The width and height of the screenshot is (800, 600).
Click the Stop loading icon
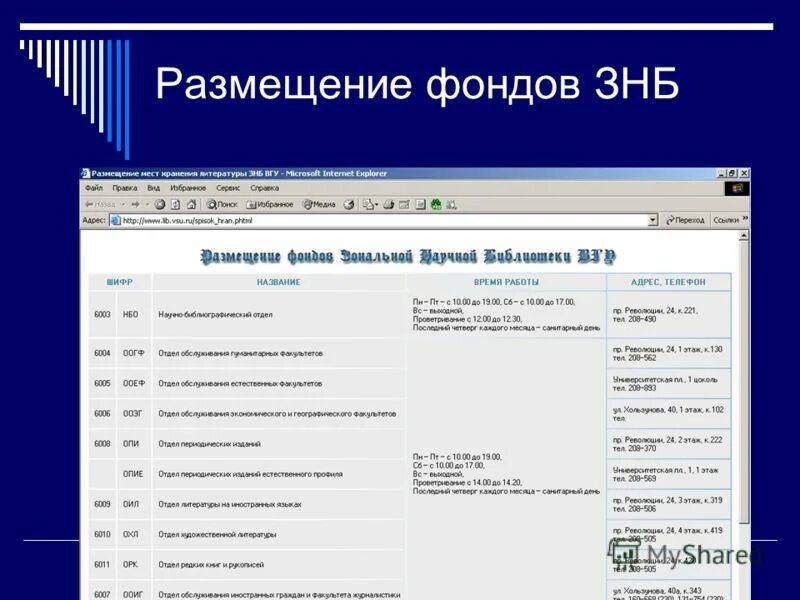coord(160,205)
